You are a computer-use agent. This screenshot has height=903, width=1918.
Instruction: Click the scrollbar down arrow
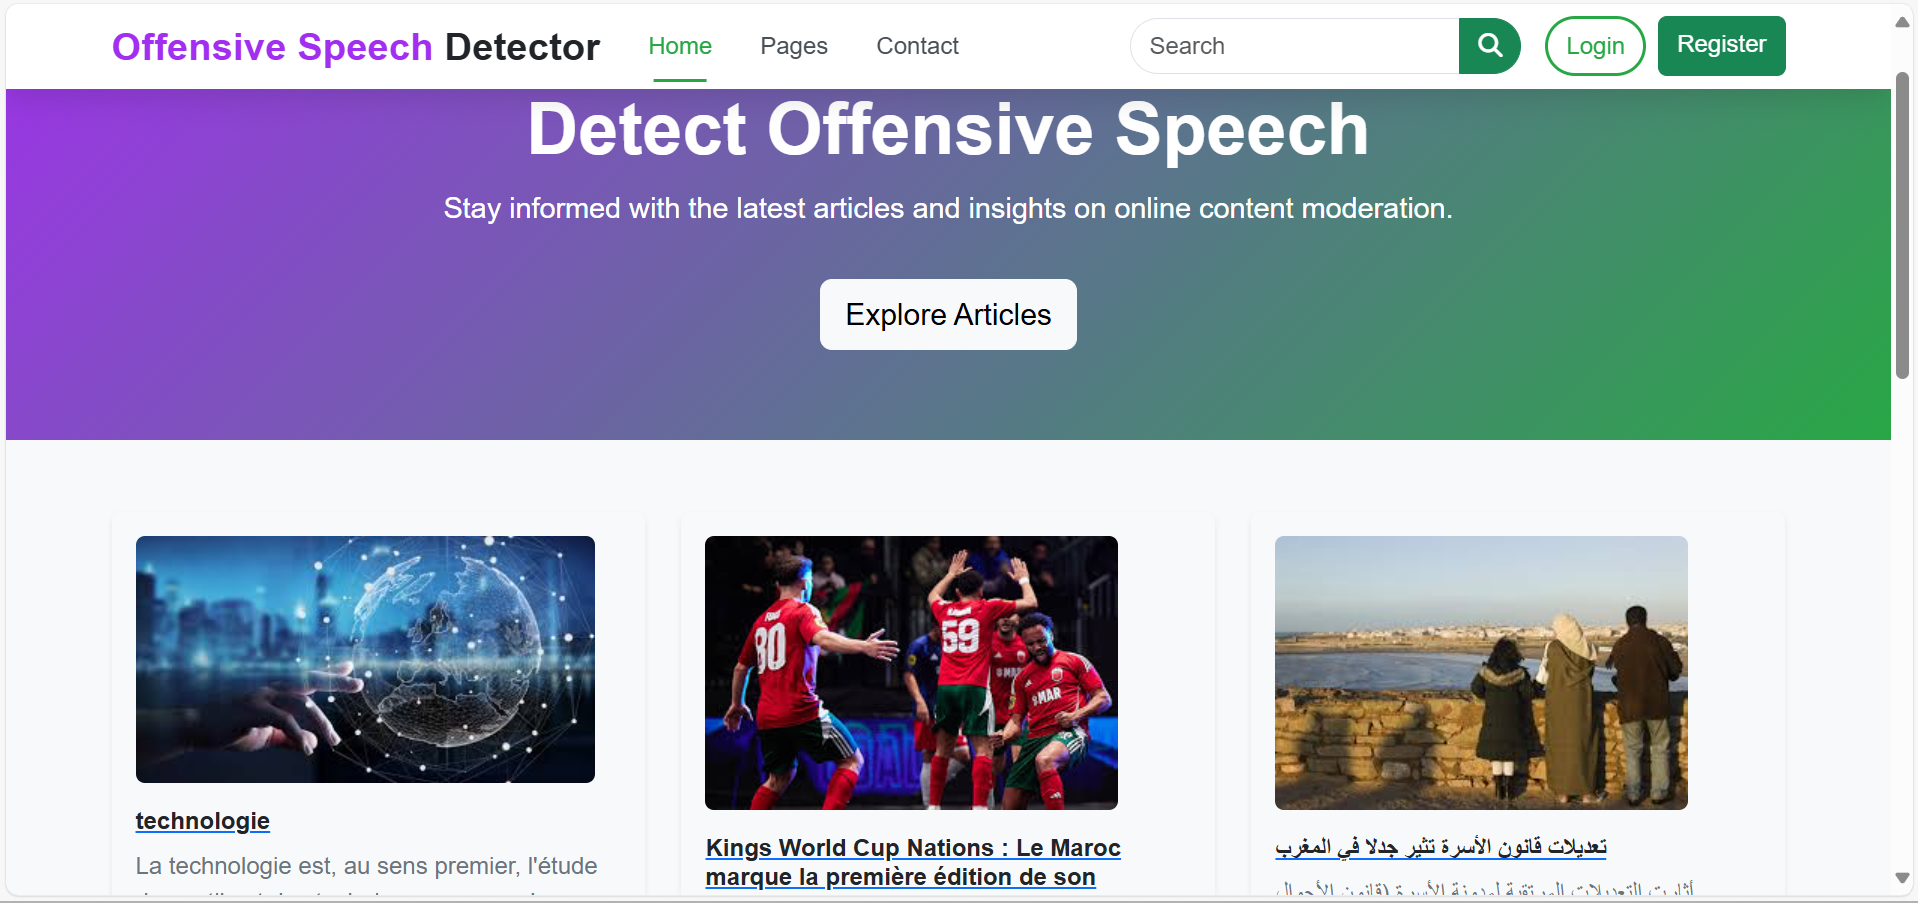point(1902,878)
